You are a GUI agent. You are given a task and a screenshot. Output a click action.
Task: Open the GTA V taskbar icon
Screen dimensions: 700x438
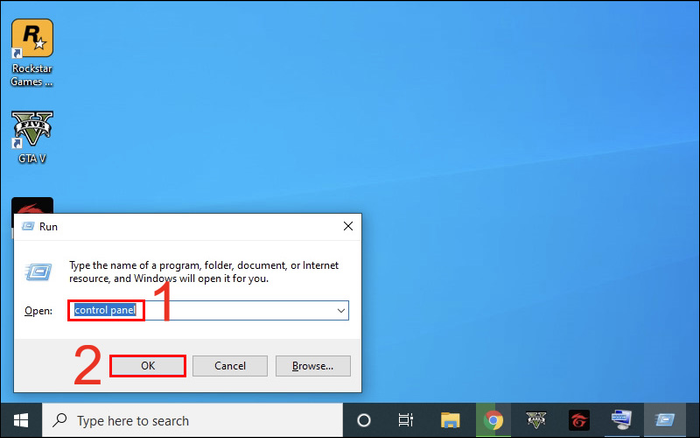536,420
